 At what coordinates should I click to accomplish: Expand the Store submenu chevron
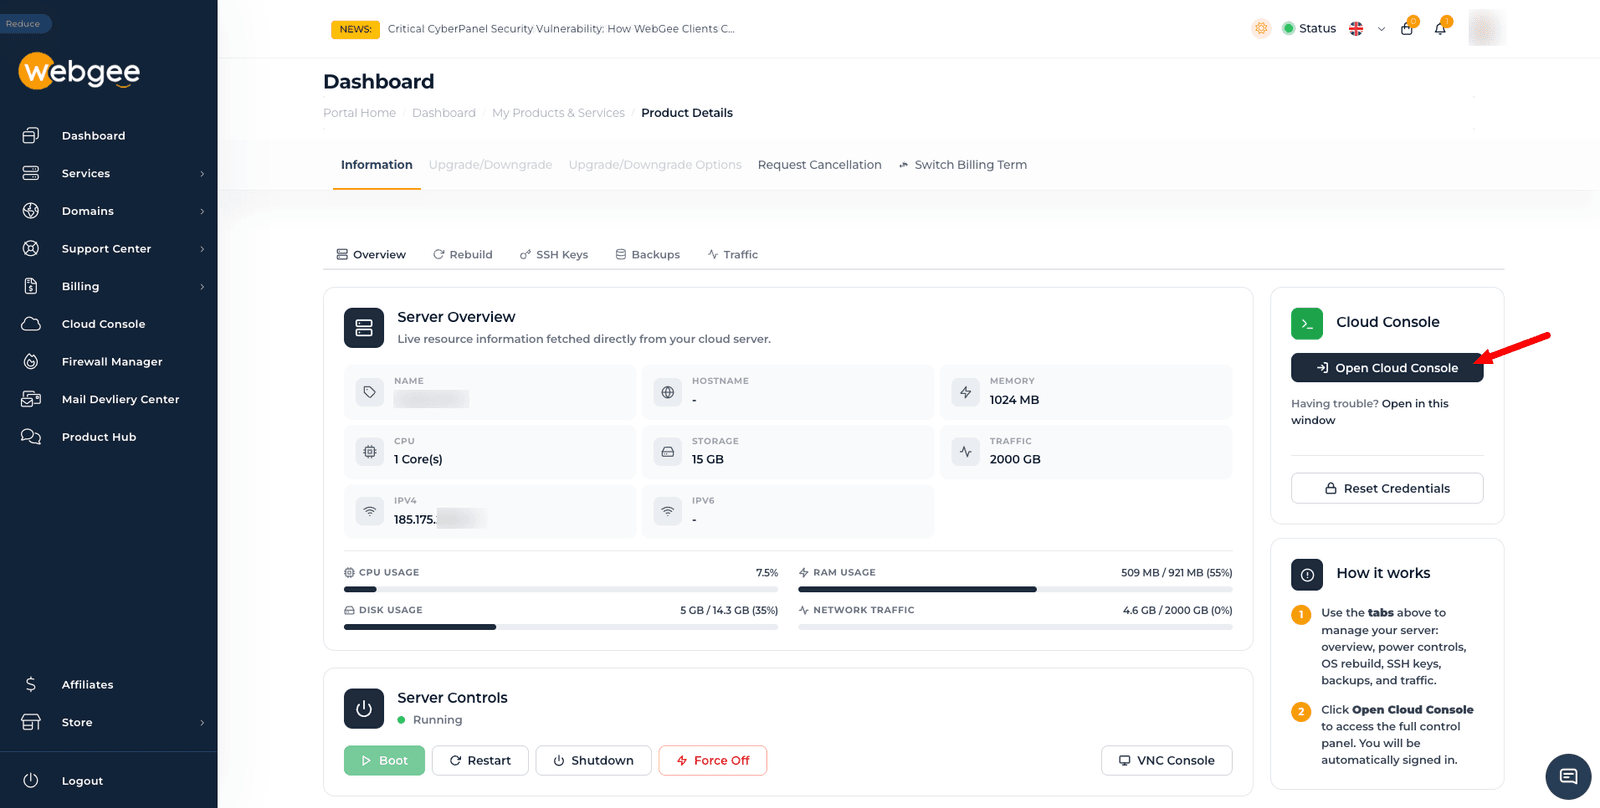click(202, 722)
